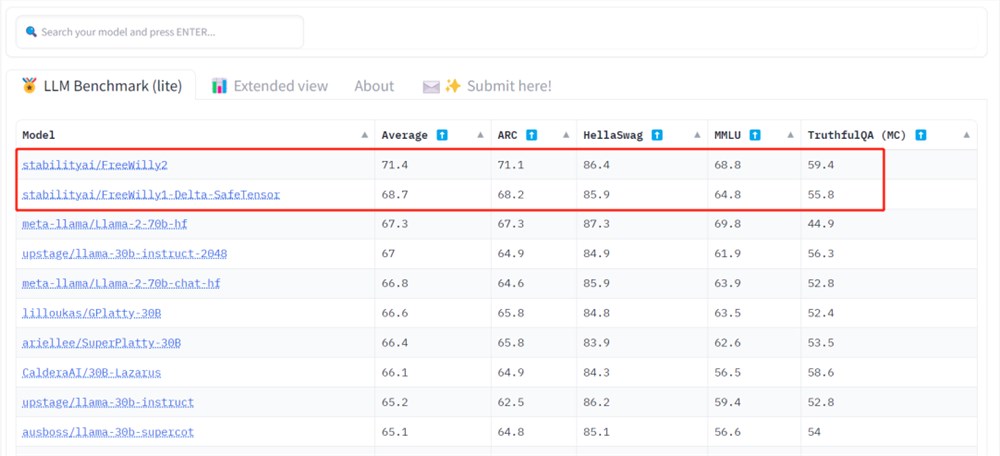Click the blue up-arrow icon next to HellaSwag

click(657, 135)
